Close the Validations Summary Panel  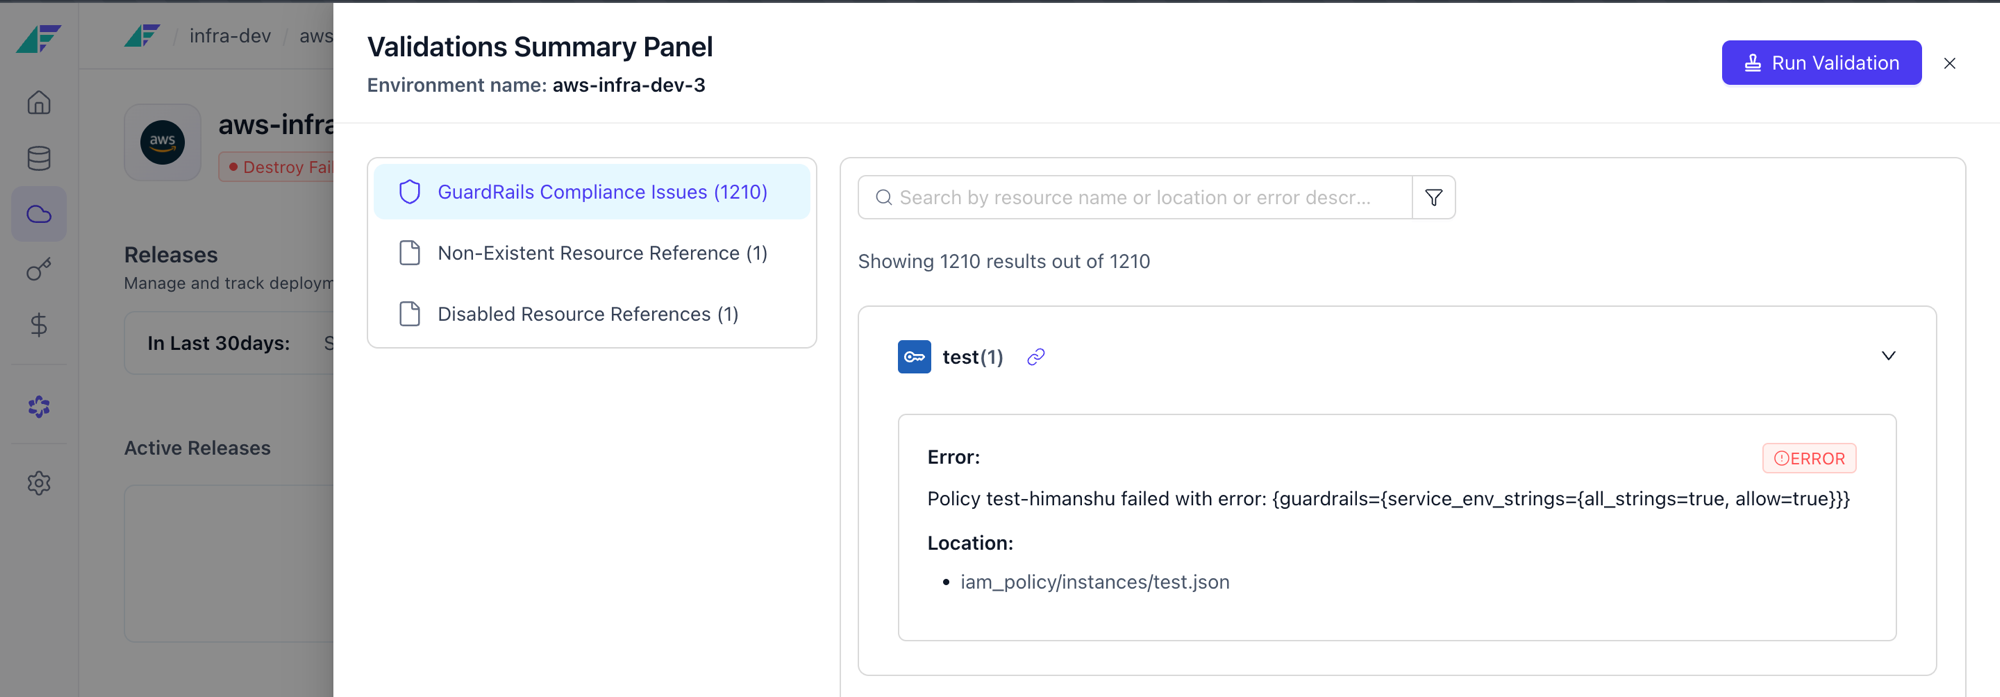pyautogui.click(x=1949, y=63)
